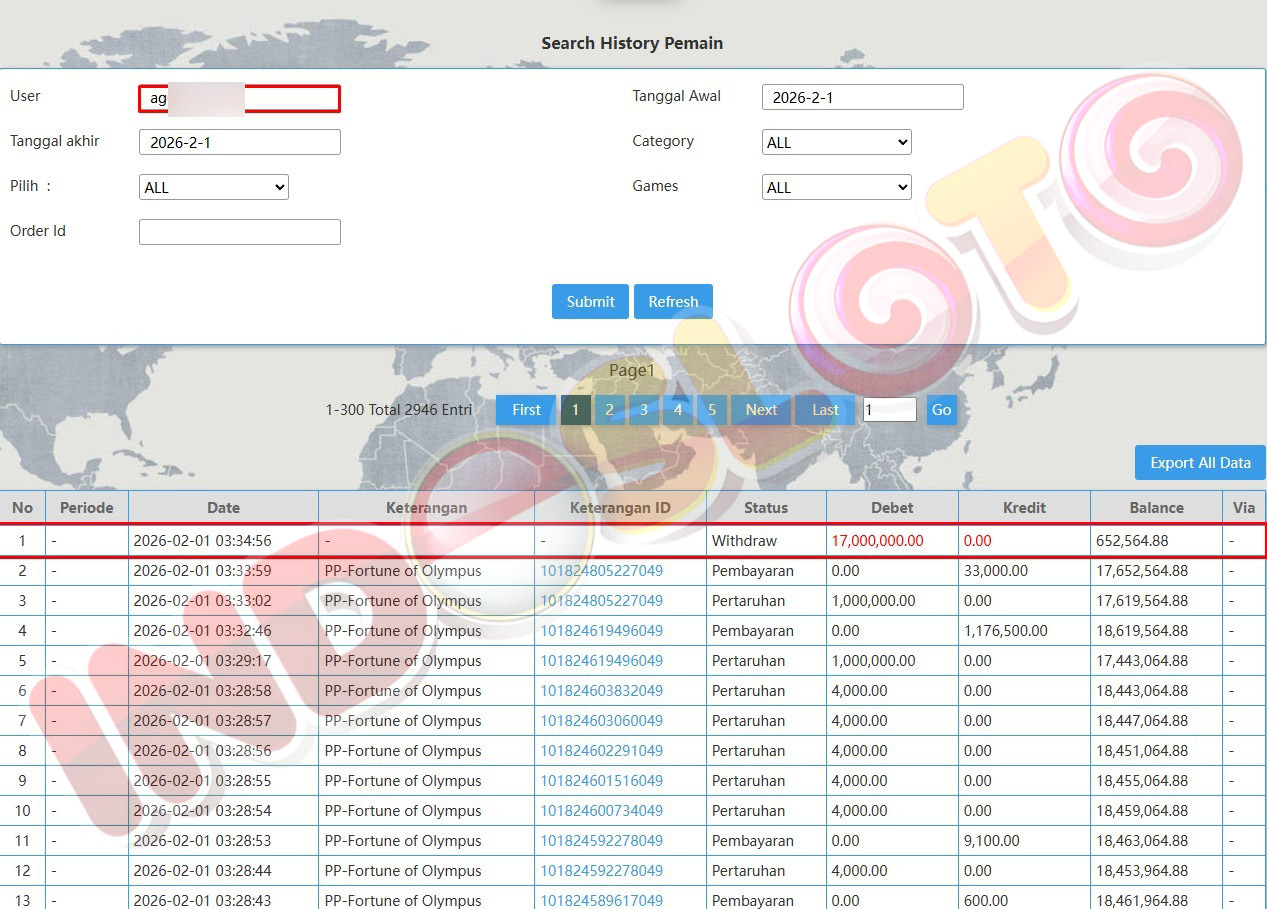Click the Refresh button

(x=673, y=302)
